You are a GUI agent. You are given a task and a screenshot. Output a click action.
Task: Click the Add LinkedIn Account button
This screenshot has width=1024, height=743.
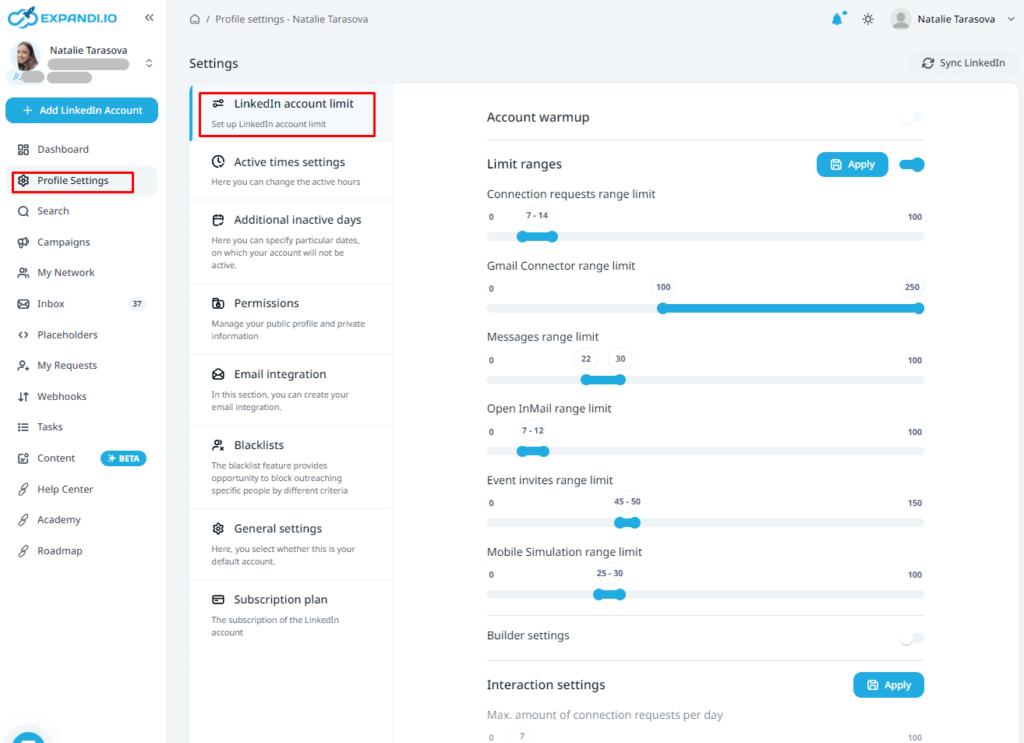[x=81, y=110]
